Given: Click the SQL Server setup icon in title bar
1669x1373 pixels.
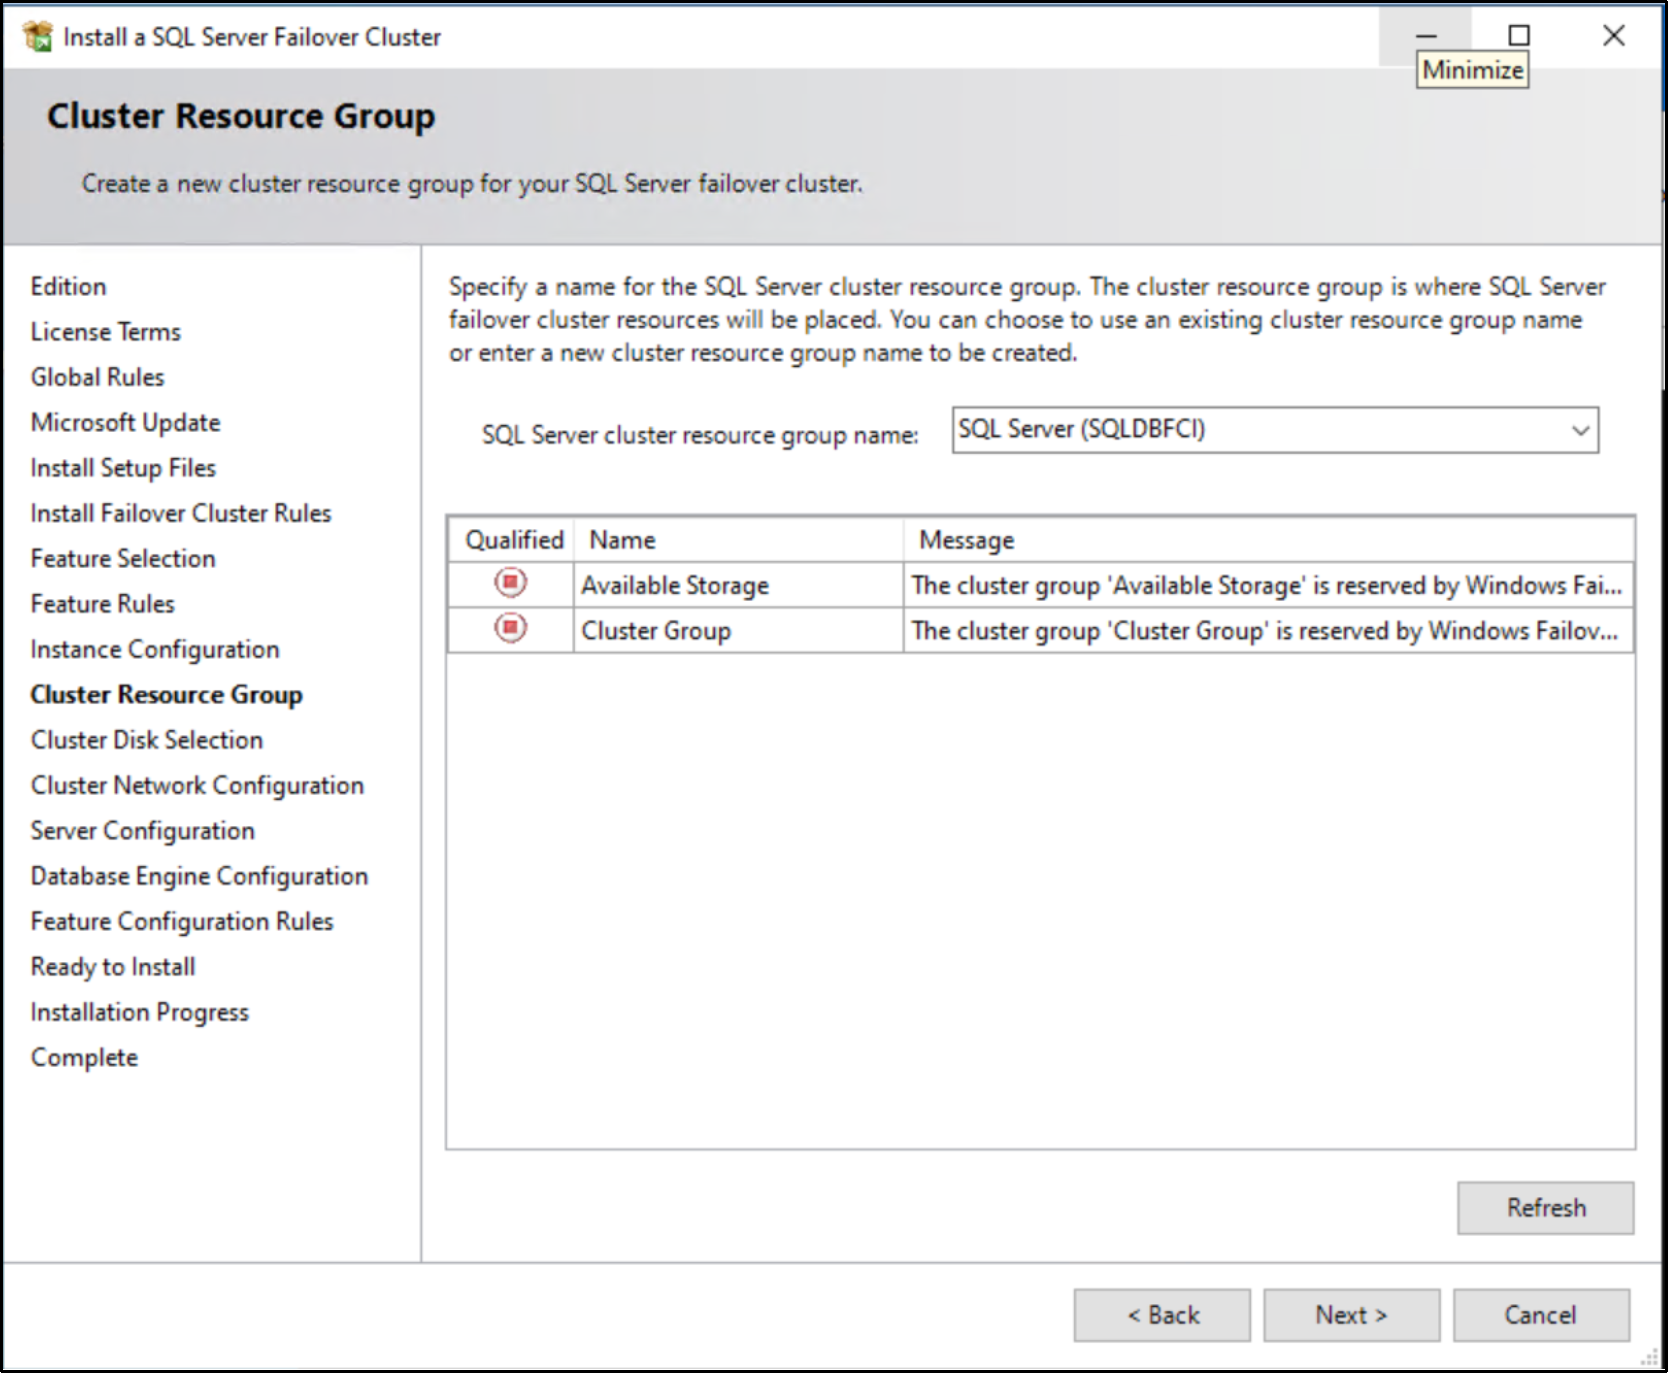Looking at the screenshot, I should coord(38,37).
